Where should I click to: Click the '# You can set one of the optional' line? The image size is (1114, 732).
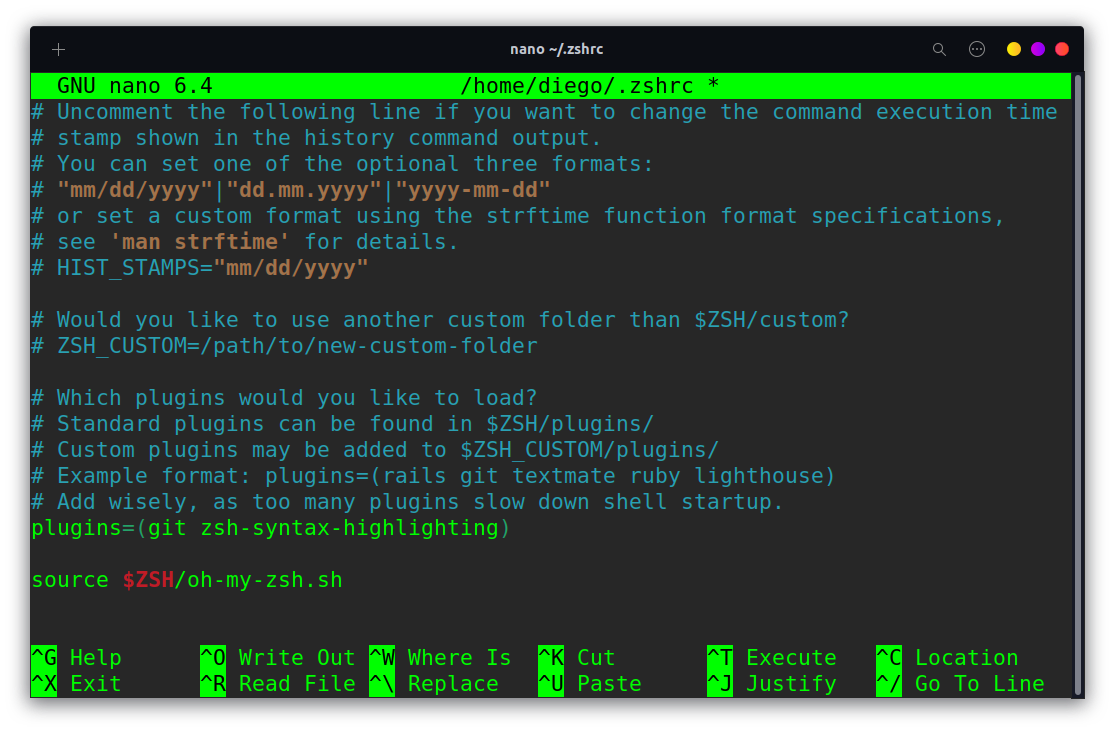pos(342,164)
